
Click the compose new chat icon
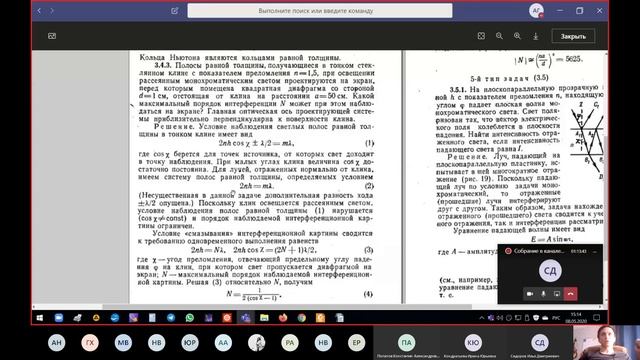coord(175,11)
